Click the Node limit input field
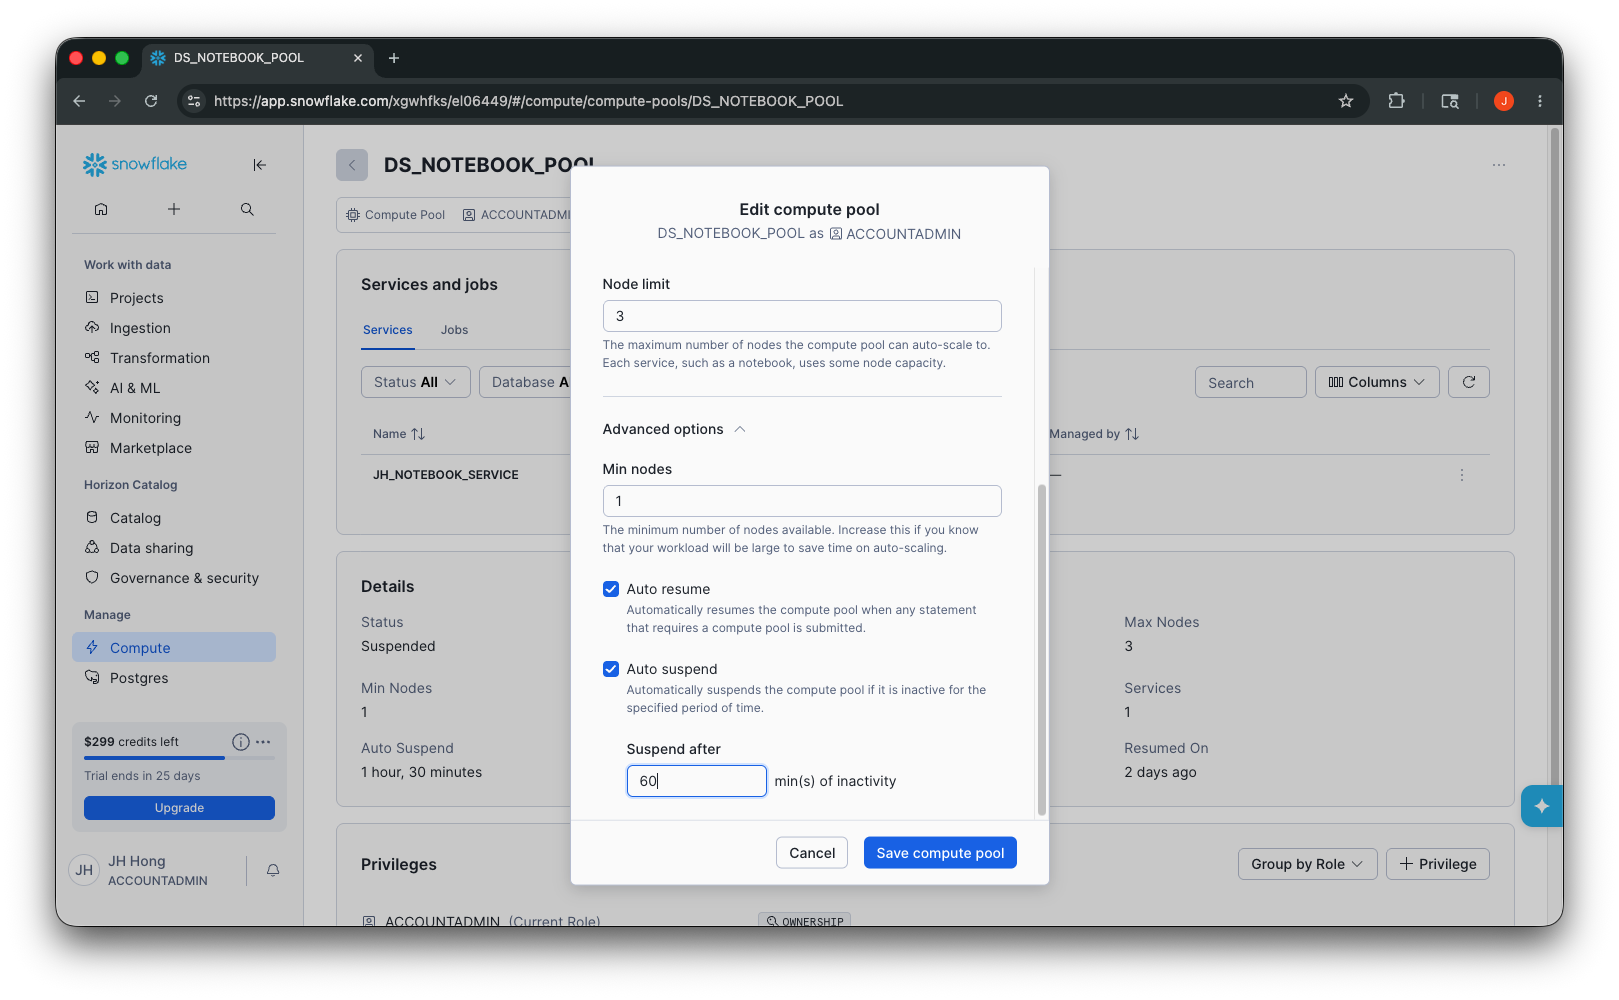Viewport: 1619px width, 1000px height. coord(802,316)
